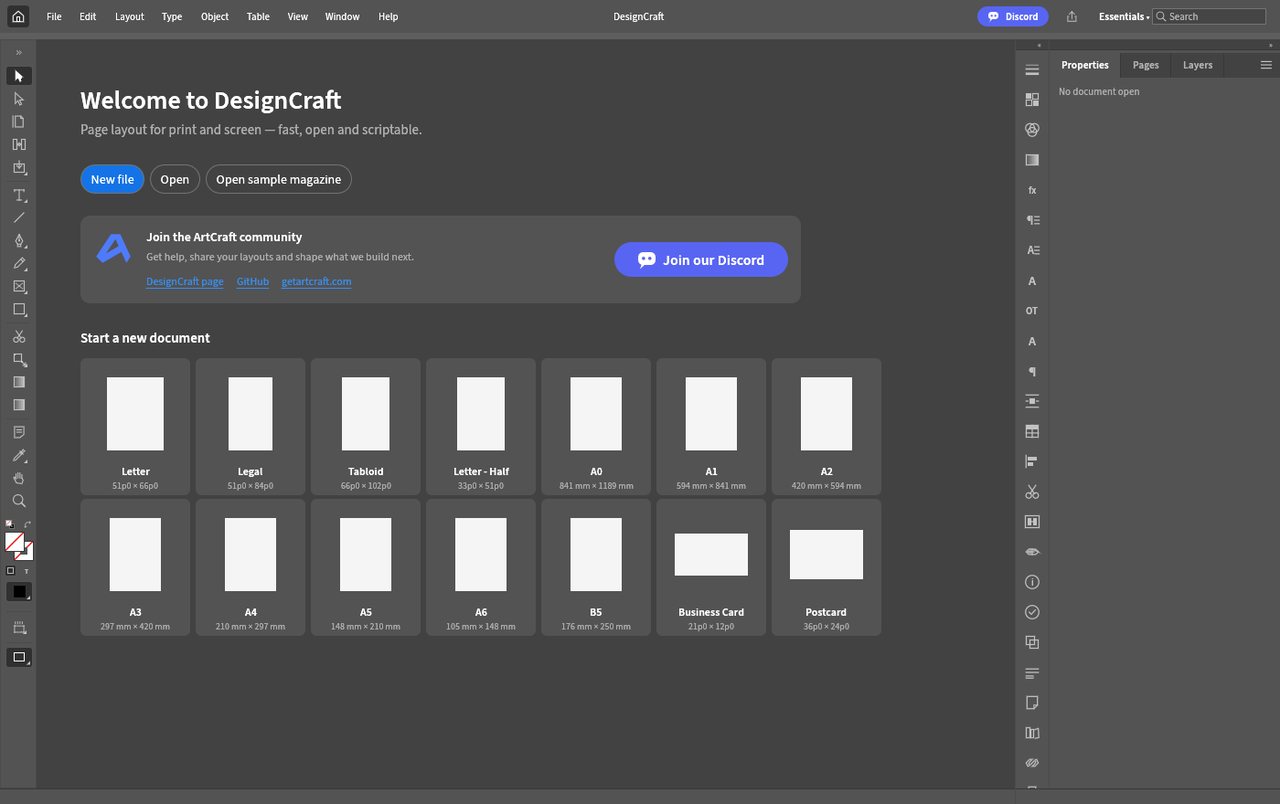
Task: Click the share/export icon beside Discord
Action: click(1072, 17)
